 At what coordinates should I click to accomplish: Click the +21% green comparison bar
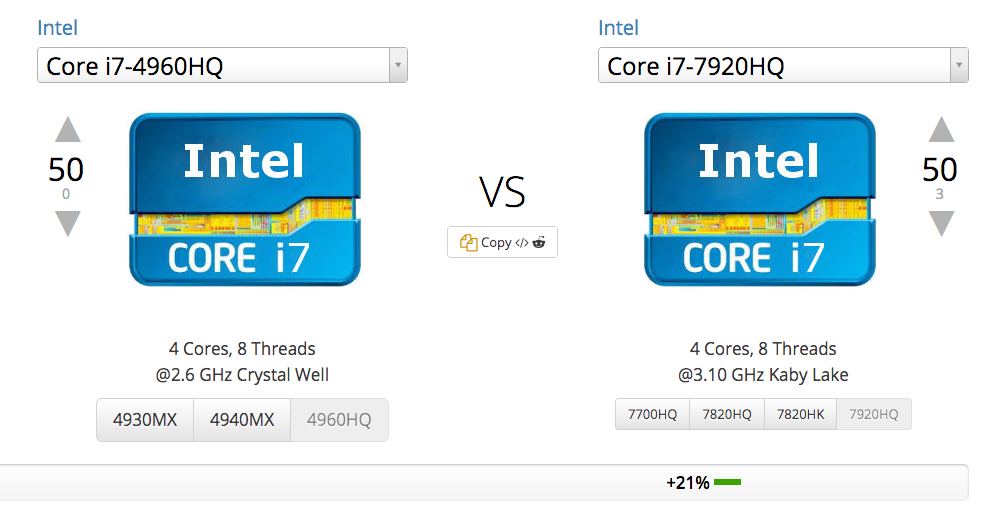tap(727, 483)
